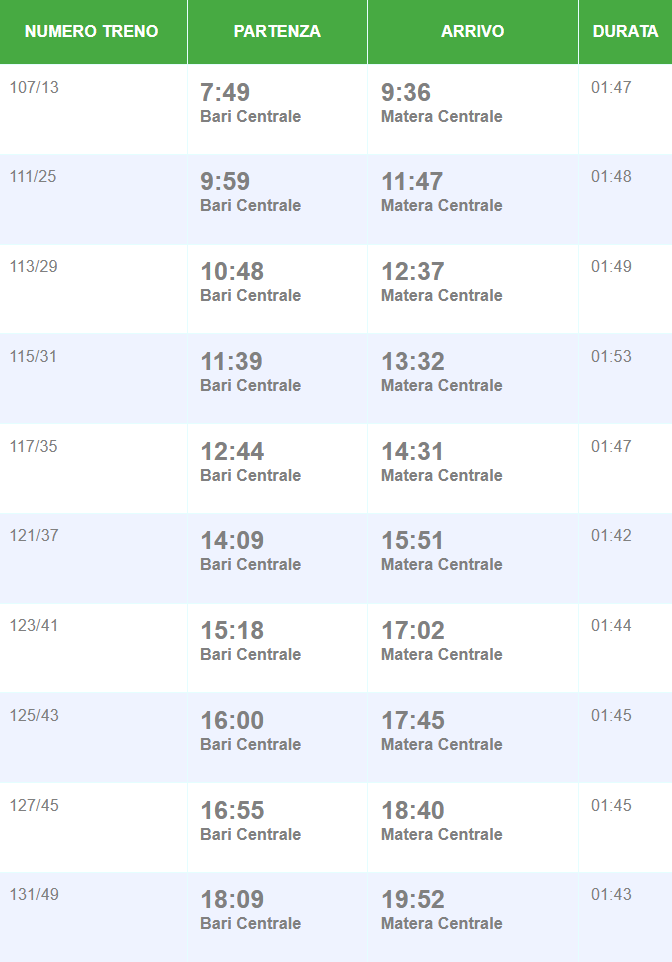Click the PARTENZA column header
The height and width of the screenshot is (962, 672).
click(x=277, y=31)
